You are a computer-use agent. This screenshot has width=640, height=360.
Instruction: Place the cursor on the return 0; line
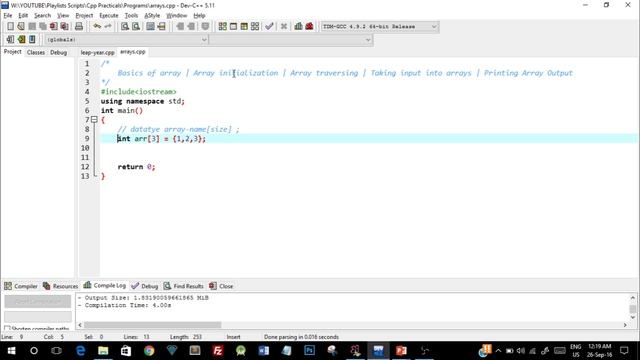click(136, 167)
